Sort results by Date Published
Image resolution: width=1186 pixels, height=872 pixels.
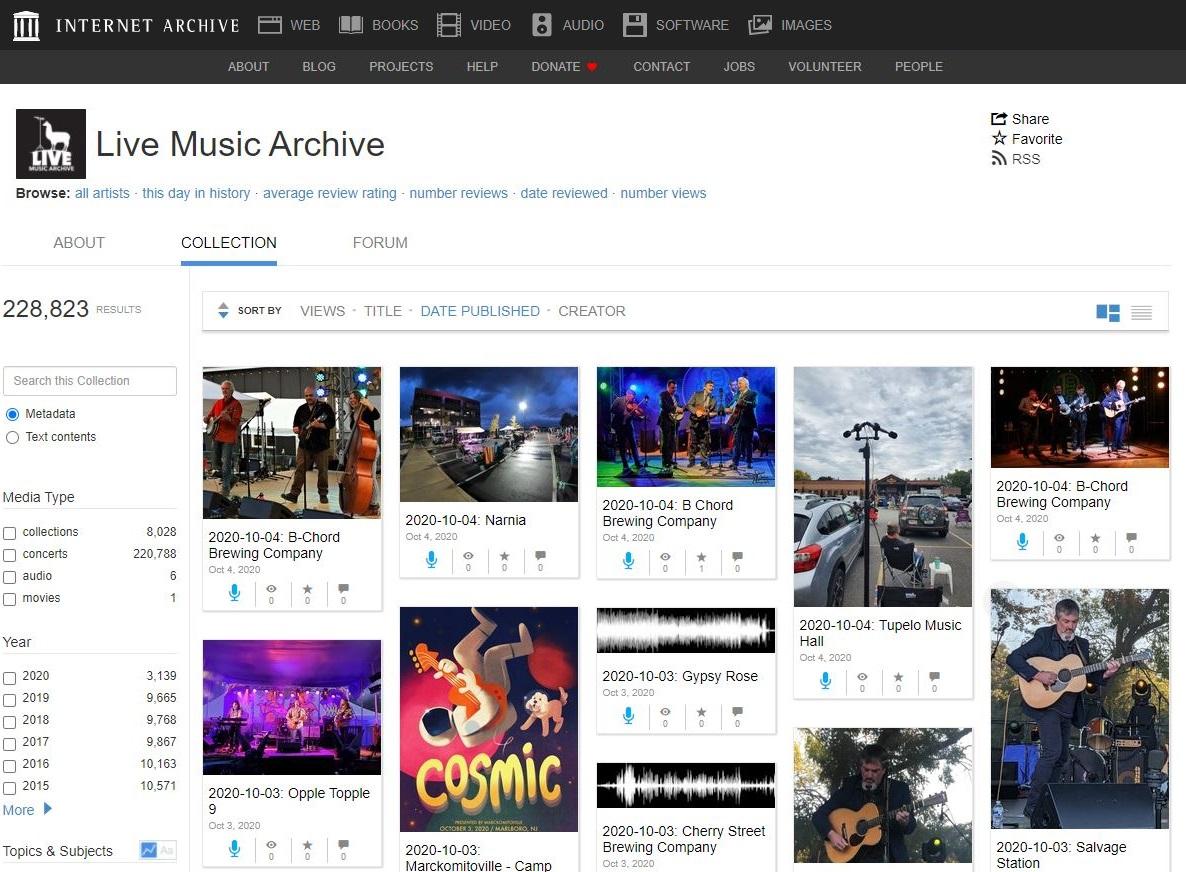tap(480, 311)
